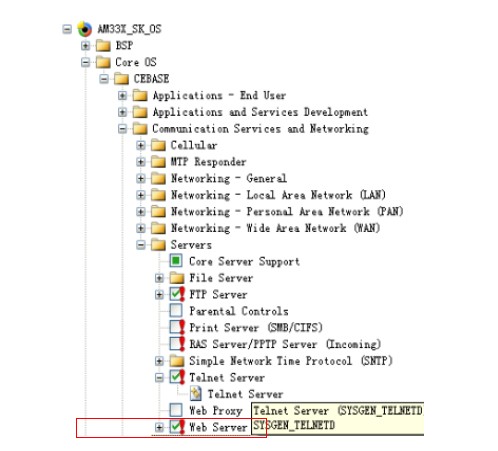This screenshot has height=451, width=498.
Task: Uncheck the FTP Server checkbox
Action: click(x=176, y=294)
